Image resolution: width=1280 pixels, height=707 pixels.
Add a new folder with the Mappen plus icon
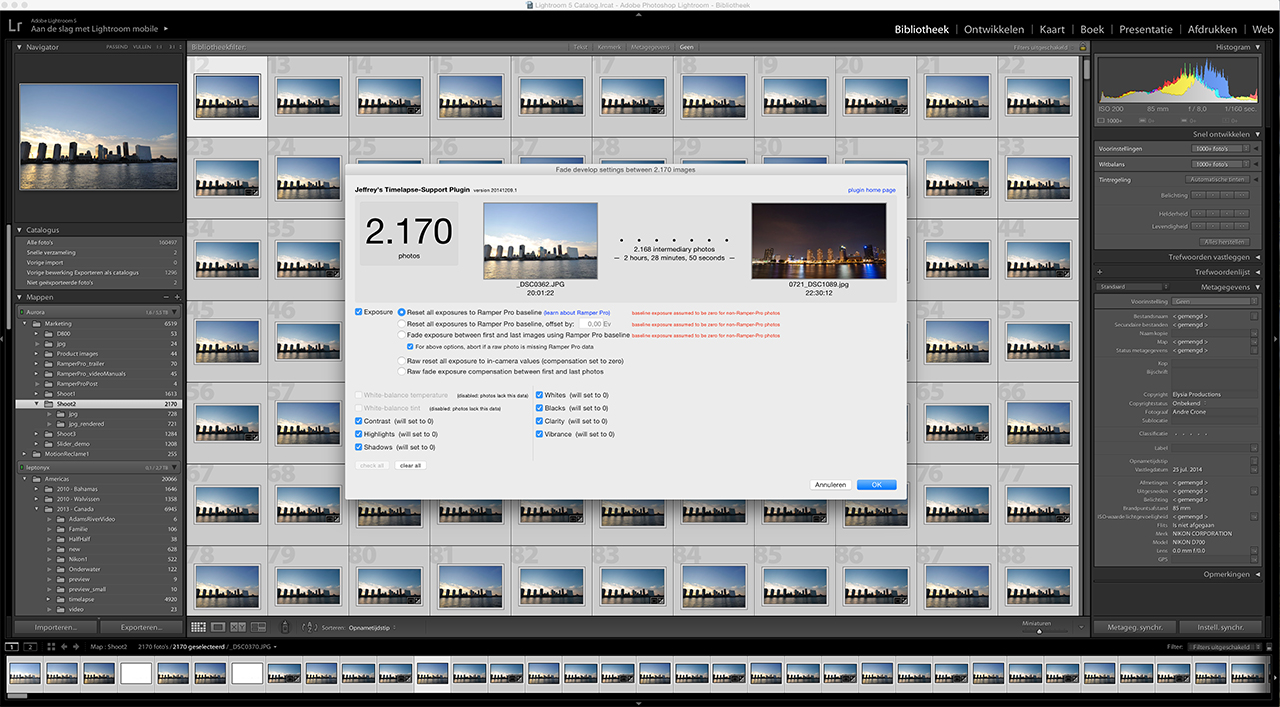[178, 297]
